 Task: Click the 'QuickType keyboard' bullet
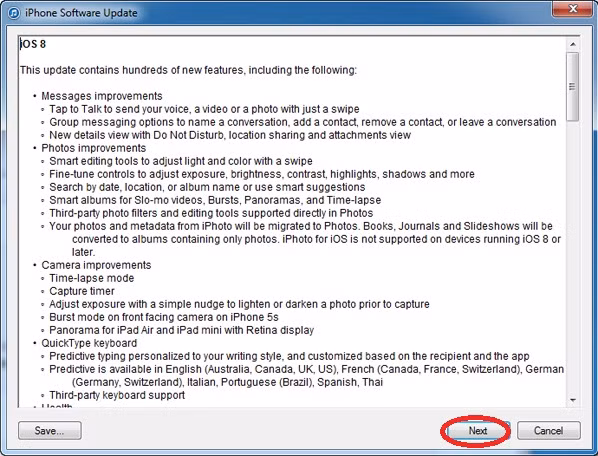(x=89, y=343)
